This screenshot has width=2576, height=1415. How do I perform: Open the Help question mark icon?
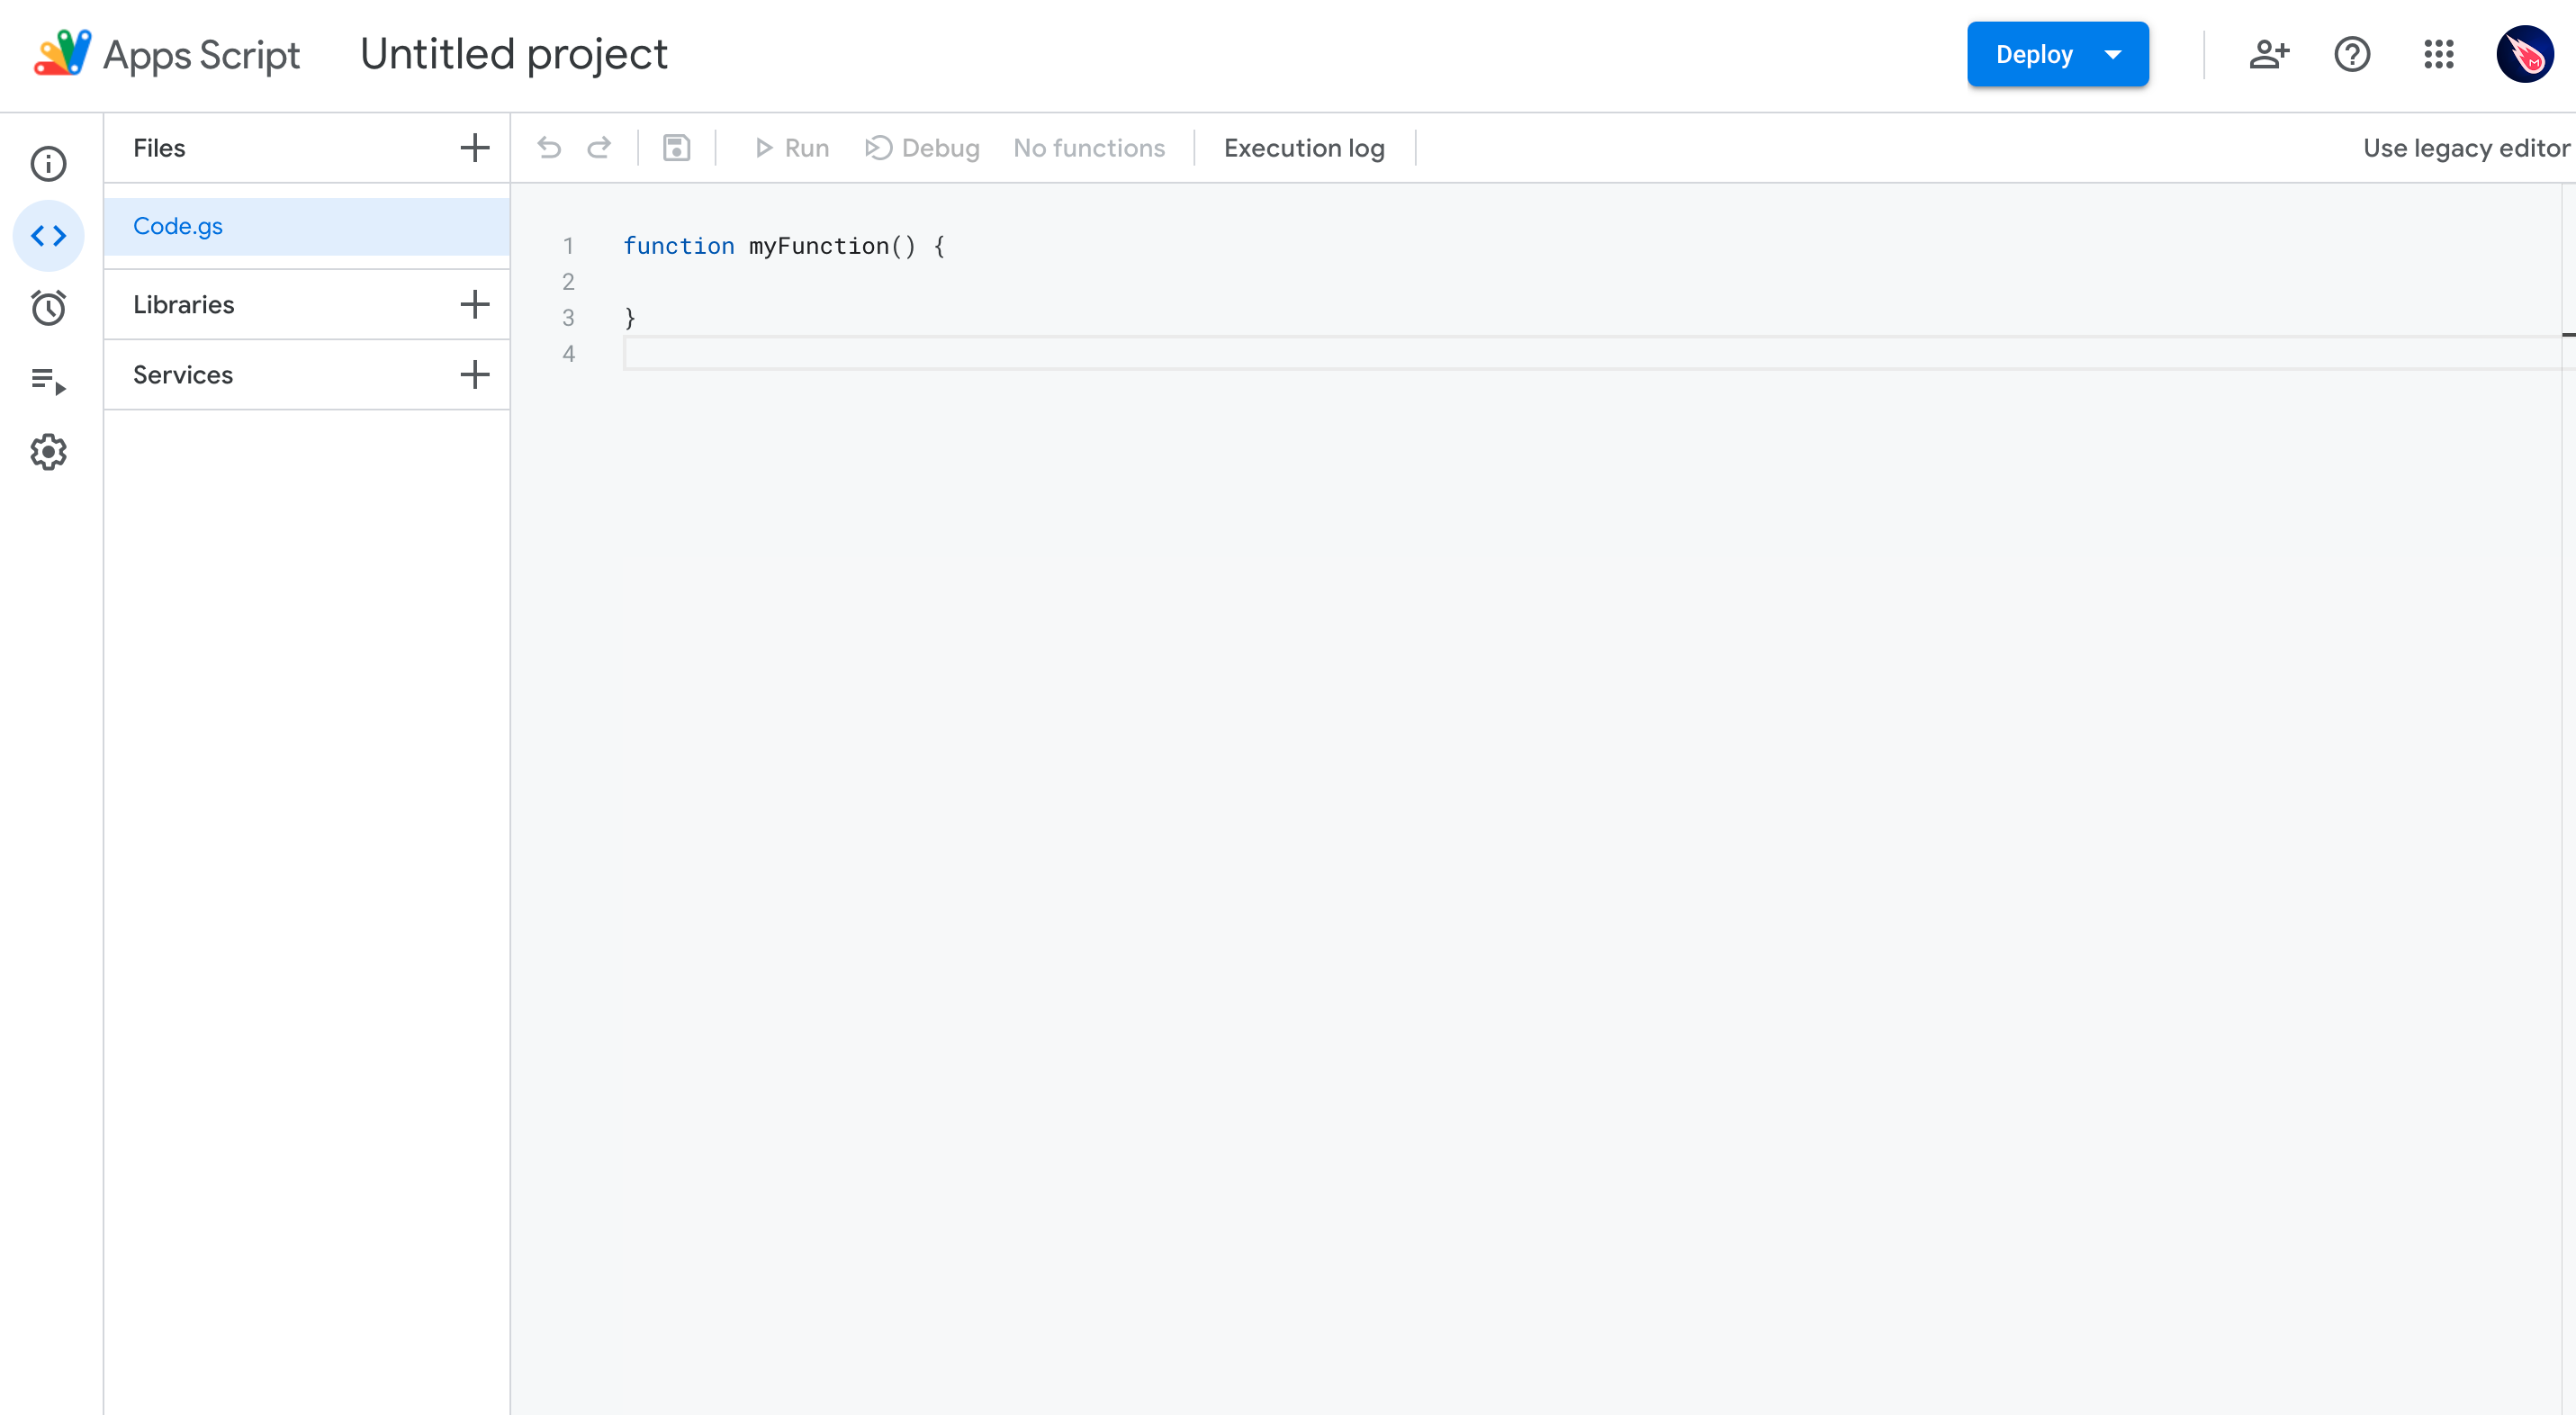(x=2352, y=54)
